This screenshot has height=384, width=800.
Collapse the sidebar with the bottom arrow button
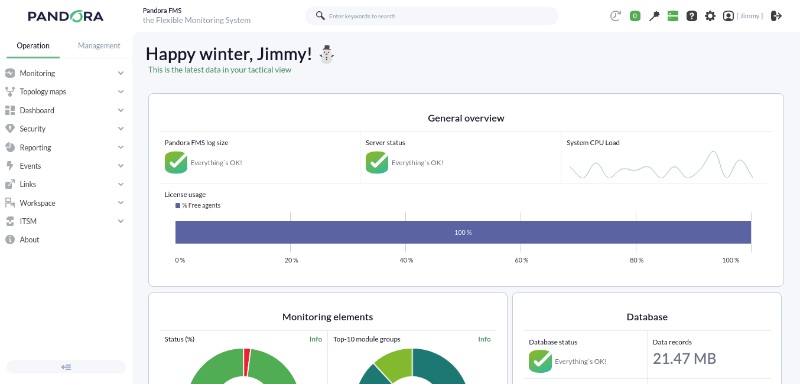click(x=66, y=367)
